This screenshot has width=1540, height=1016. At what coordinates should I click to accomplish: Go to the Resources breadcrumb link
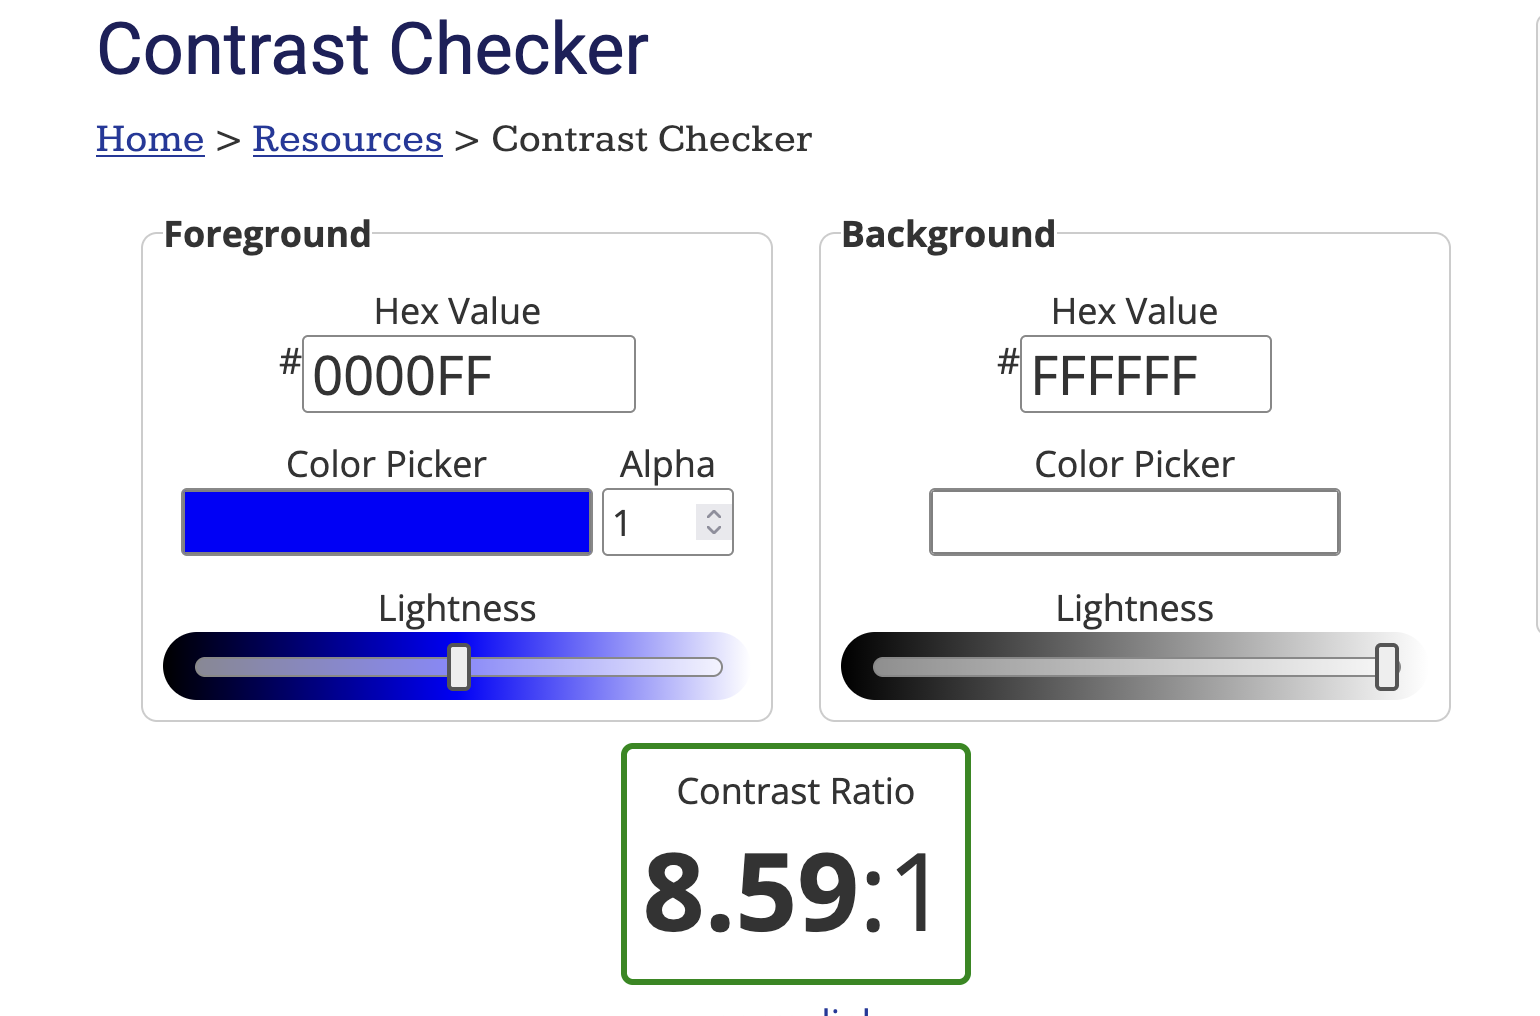point(347,139)
